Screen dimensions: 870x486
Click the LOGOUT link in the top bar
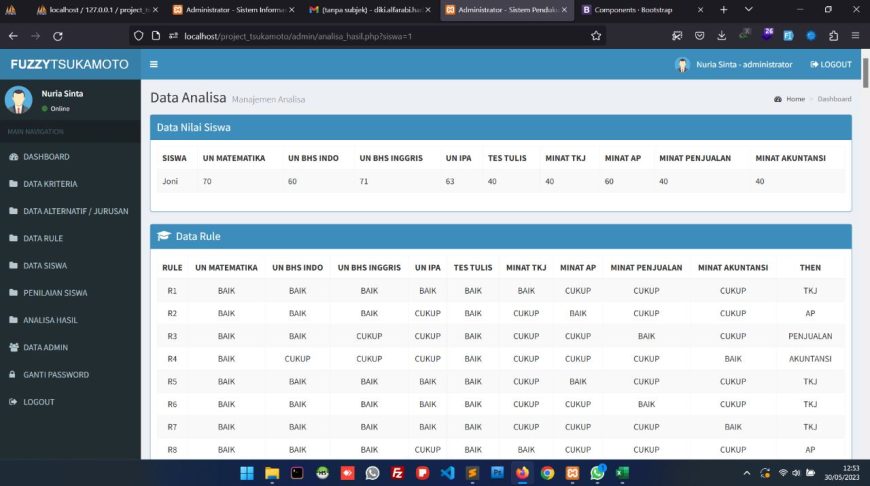tap(831, 64)
